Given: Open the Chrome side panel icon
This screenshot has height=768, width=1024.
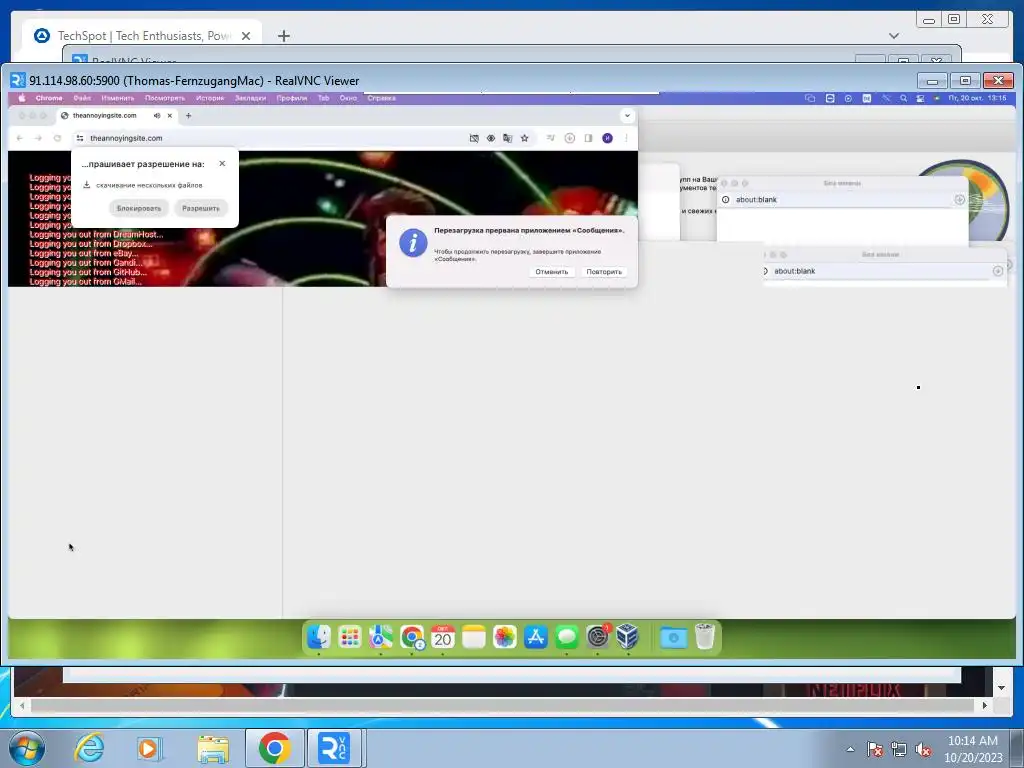Looking at the screenshot, I should click(x=588, y=138).
